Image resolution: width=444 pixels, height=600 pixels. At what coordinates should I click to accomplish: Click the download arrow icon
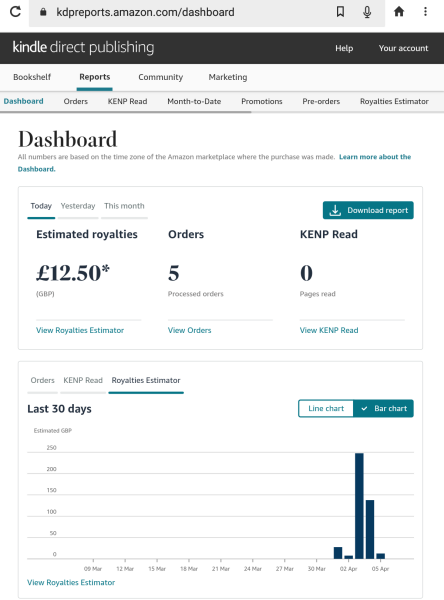click(x=335, y=210)
